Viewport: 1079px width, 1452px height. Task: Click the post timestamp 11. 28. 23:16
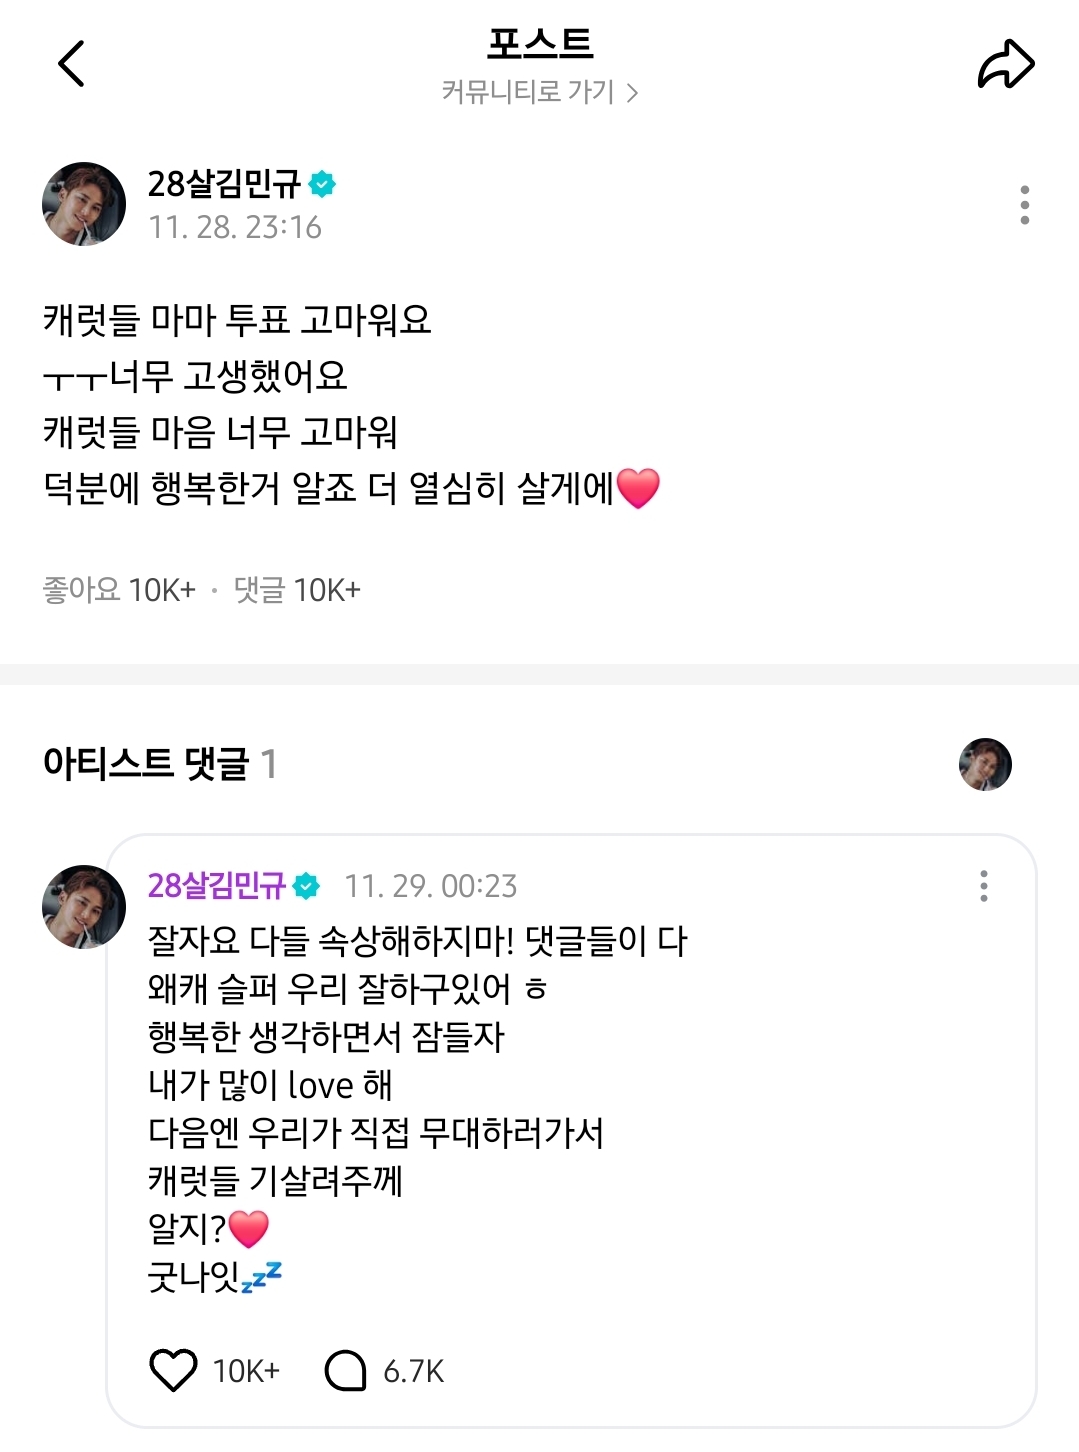click(235, 228)
